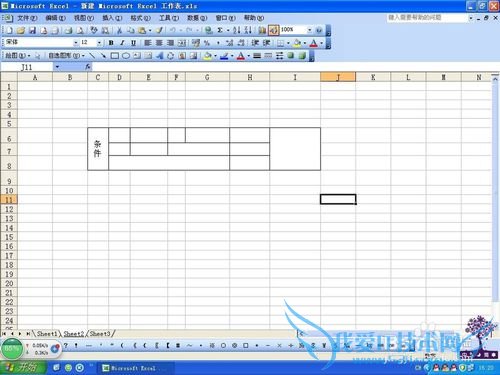Toggle Underline formatting
The image size is (500, 375).
pos(133,43)
